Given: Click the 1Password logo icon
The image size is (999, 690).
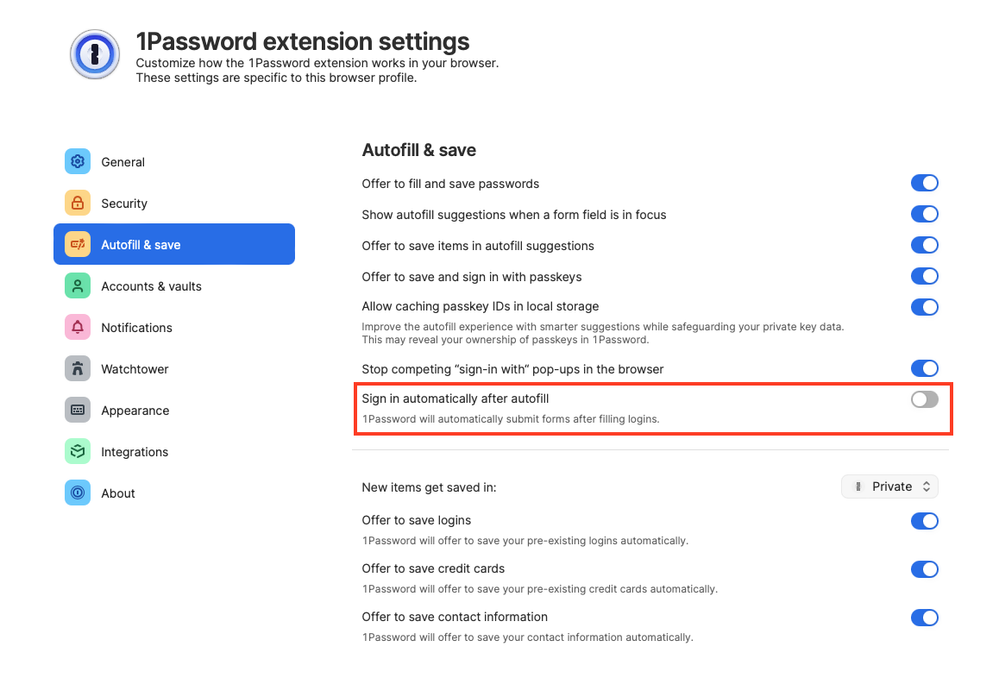Looking at the screenshot, I should [94, 54].
